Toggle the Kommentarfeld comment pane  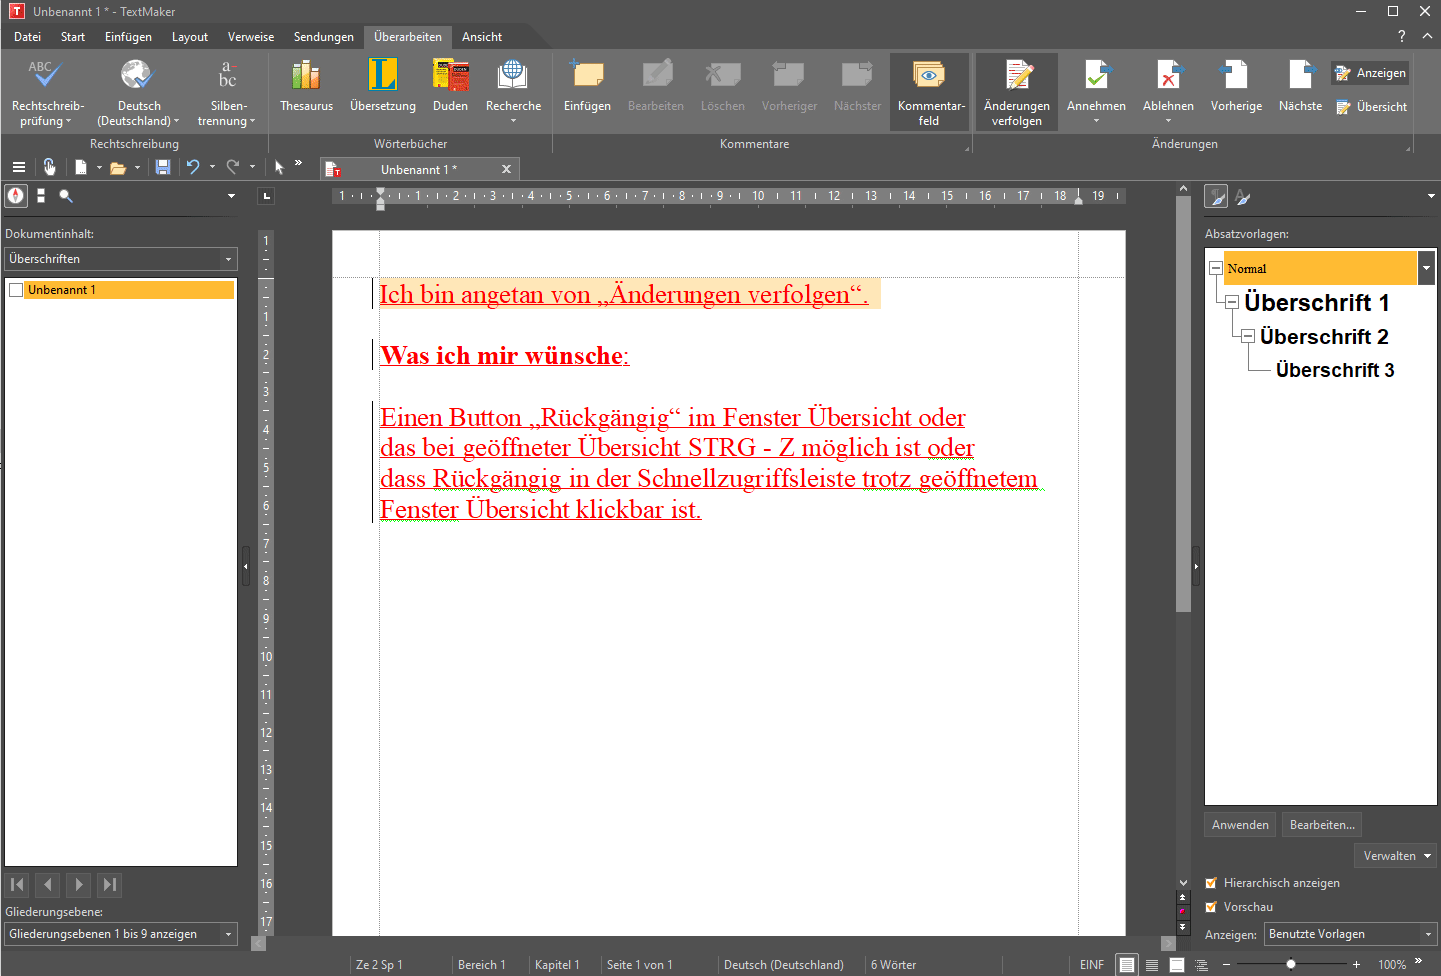point(930,92)
